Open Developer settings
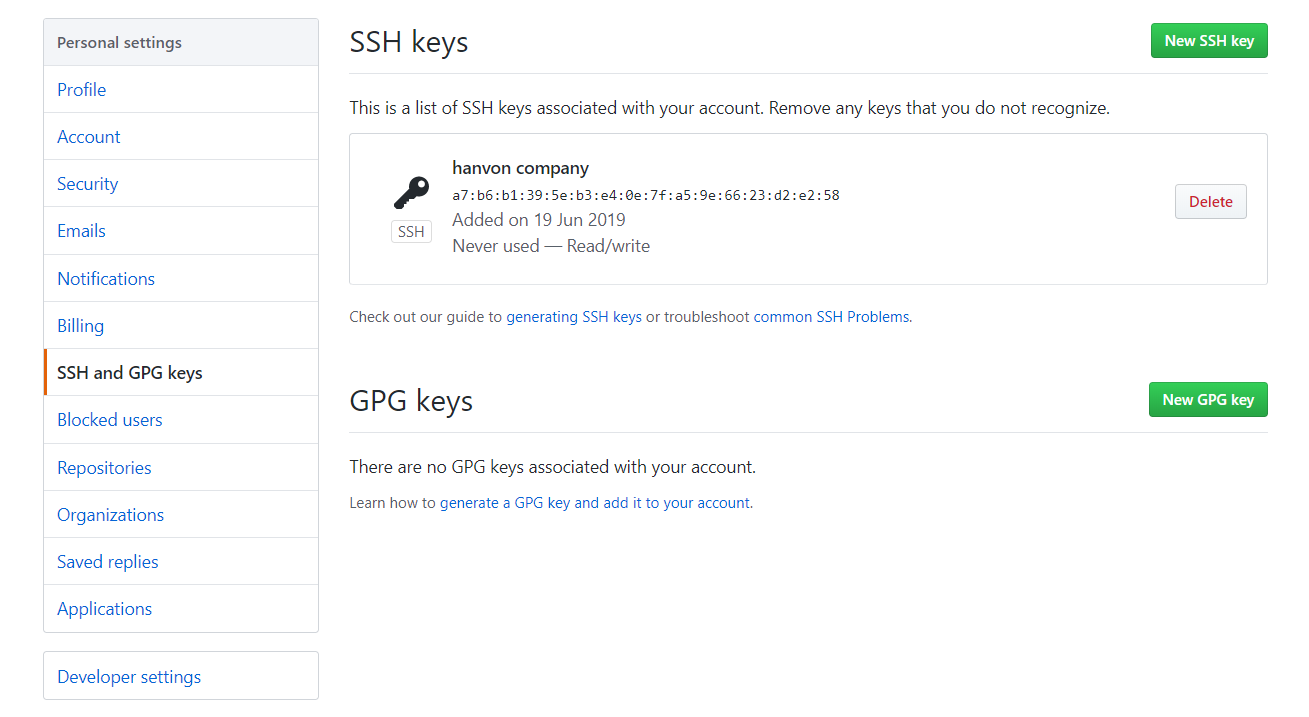The height and width of the screenshot is (717, 1309). (129, 677)
